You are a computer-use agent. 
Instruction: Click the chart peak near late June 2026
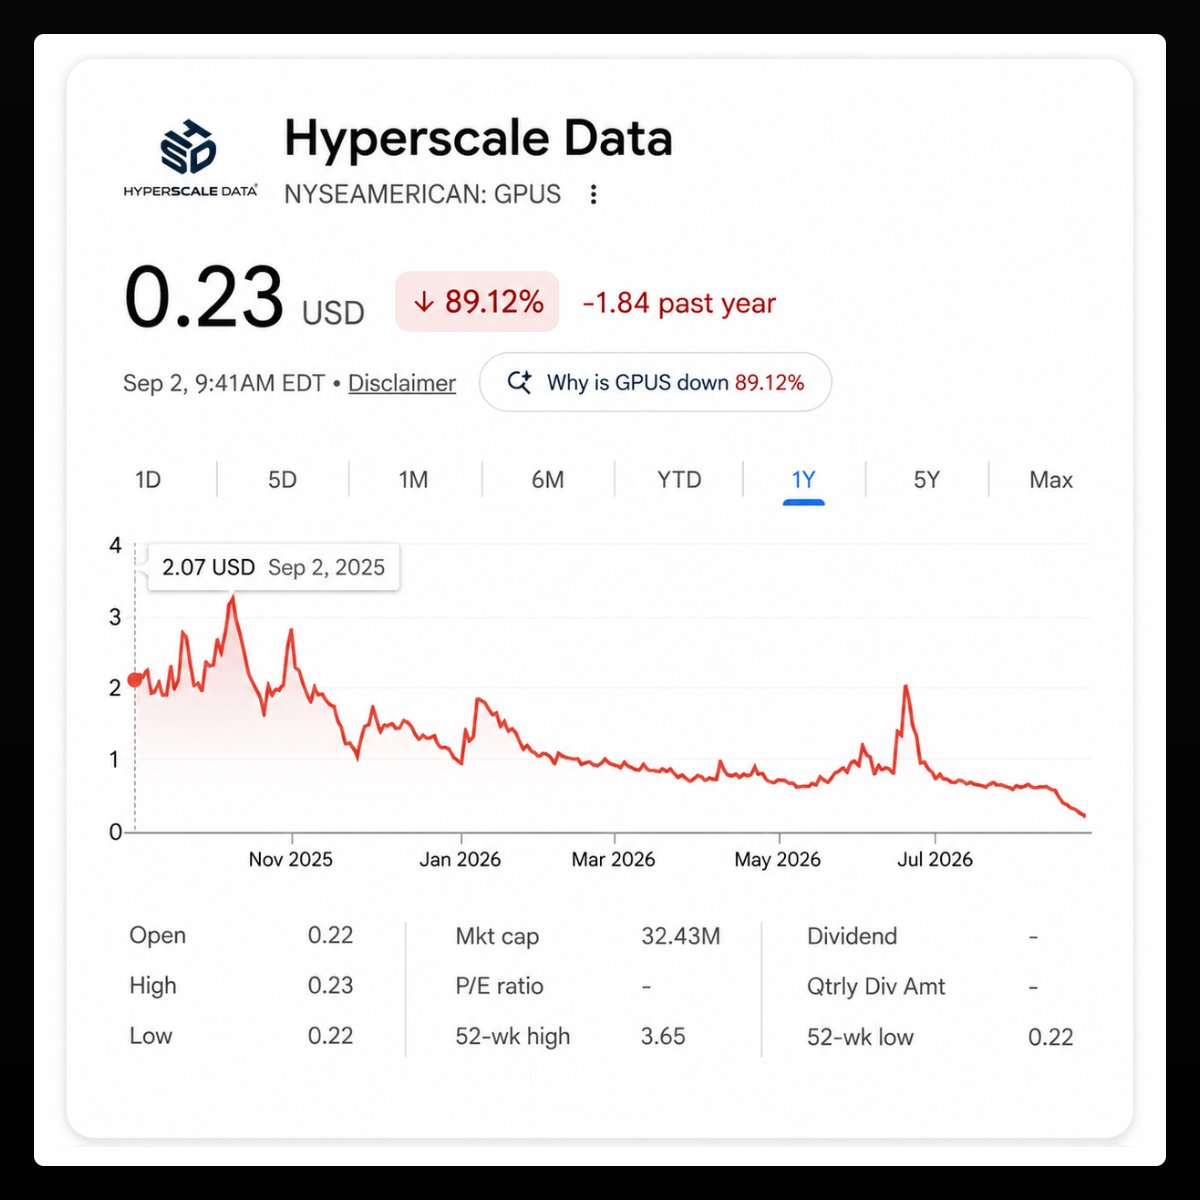tap(906, 686)
